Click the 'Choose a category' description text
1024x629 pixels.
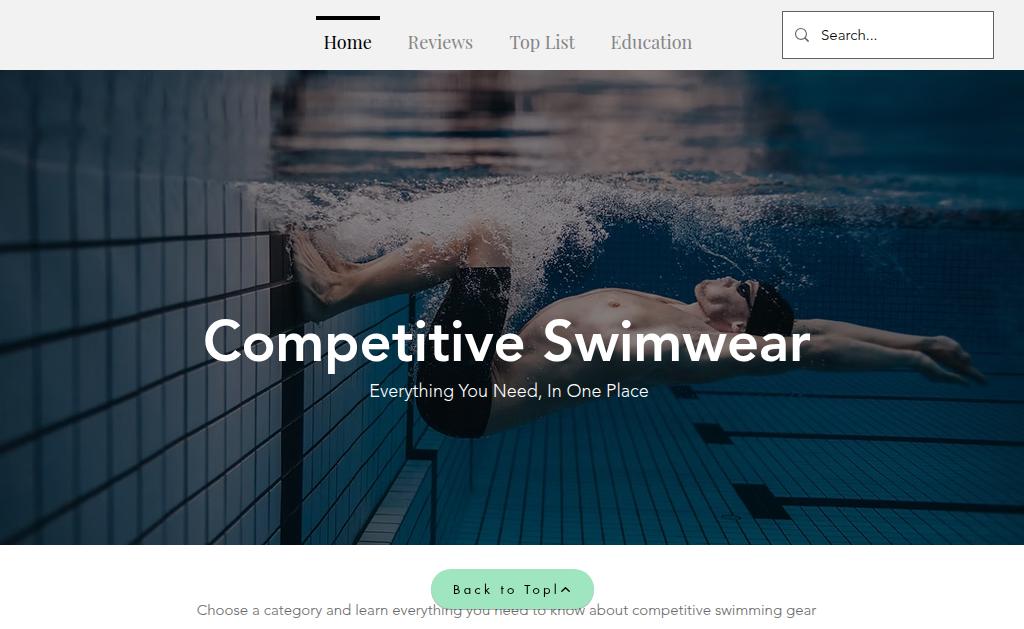(506, 610)
